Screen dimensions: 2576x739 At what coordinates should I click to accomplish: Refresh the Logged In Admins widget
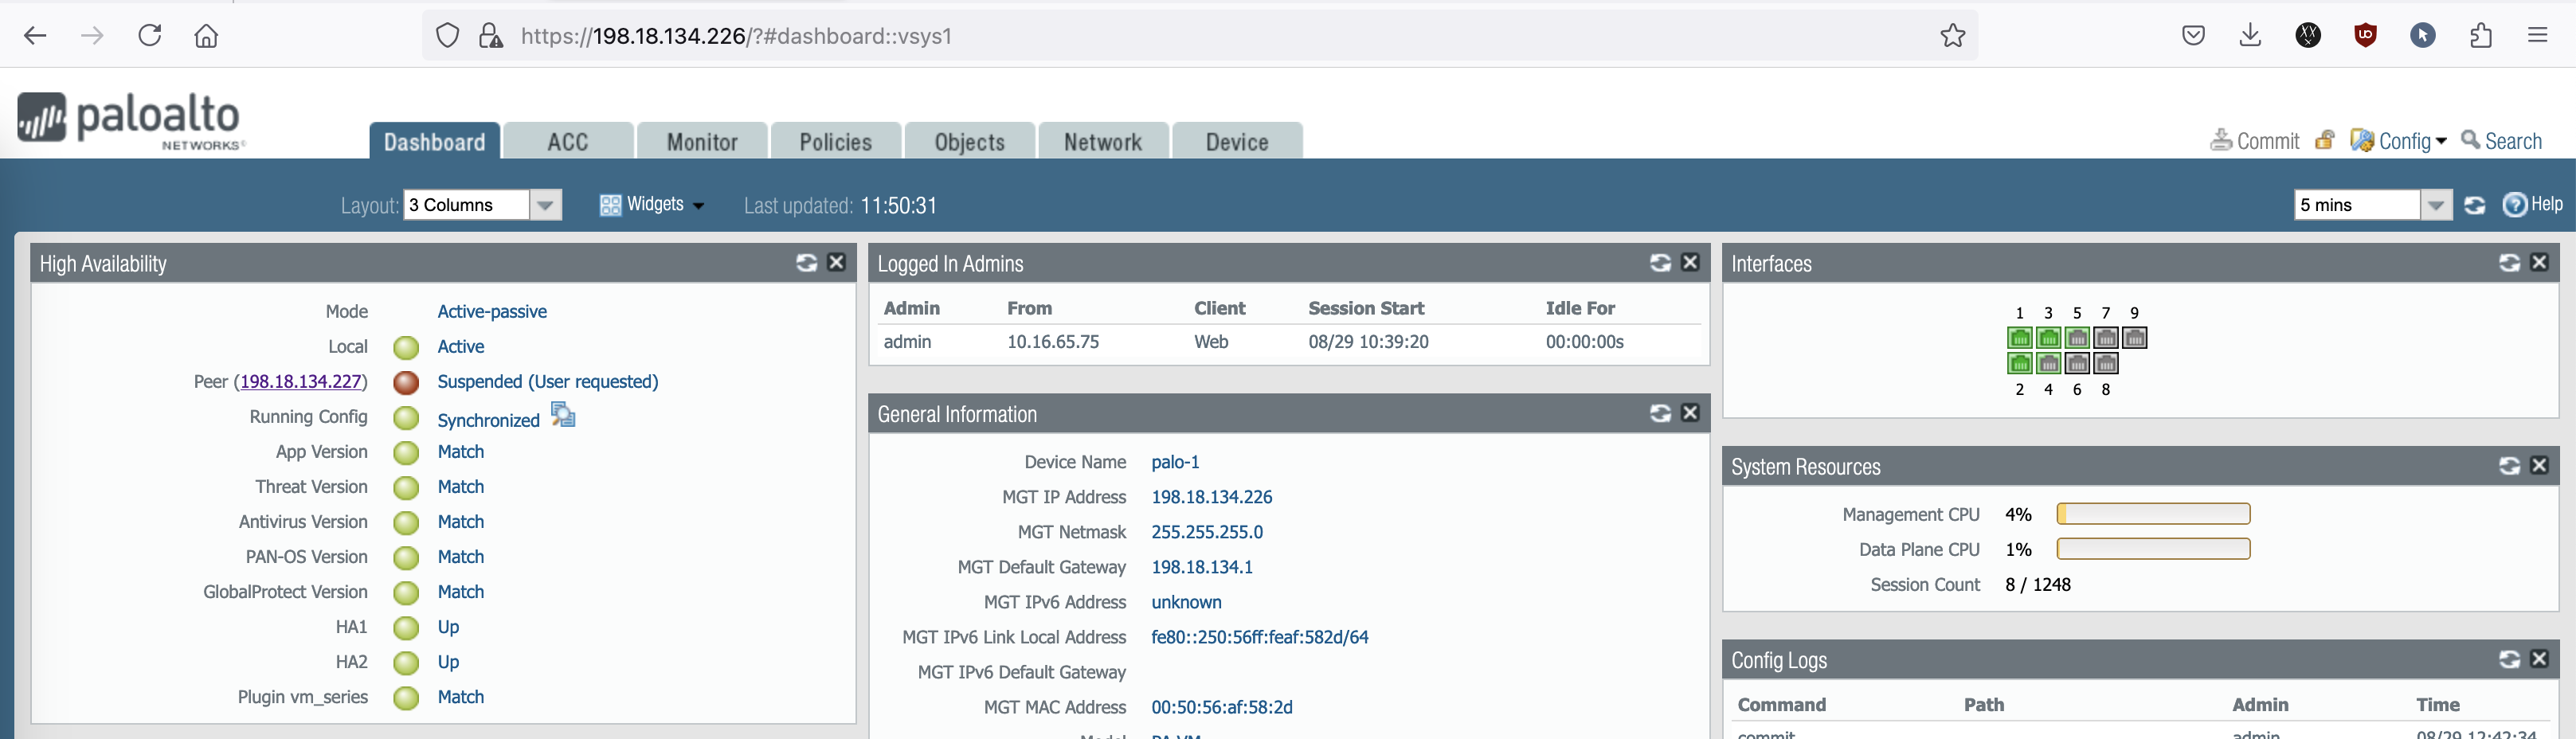[1660, 263]
